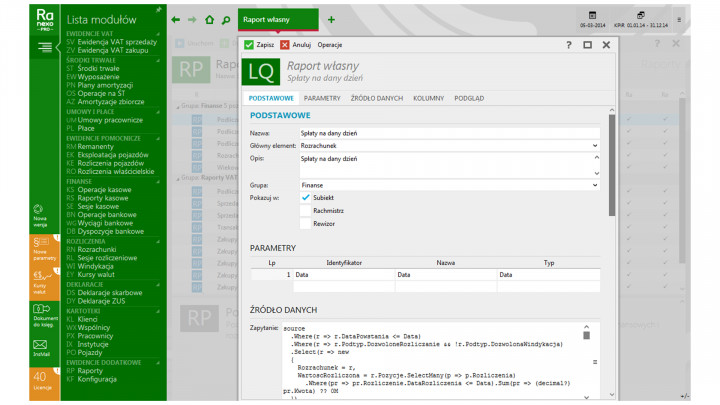Click the red Anuluj cancel icon
This screenshot has width=720, height=405.
[x=285, y=45]
